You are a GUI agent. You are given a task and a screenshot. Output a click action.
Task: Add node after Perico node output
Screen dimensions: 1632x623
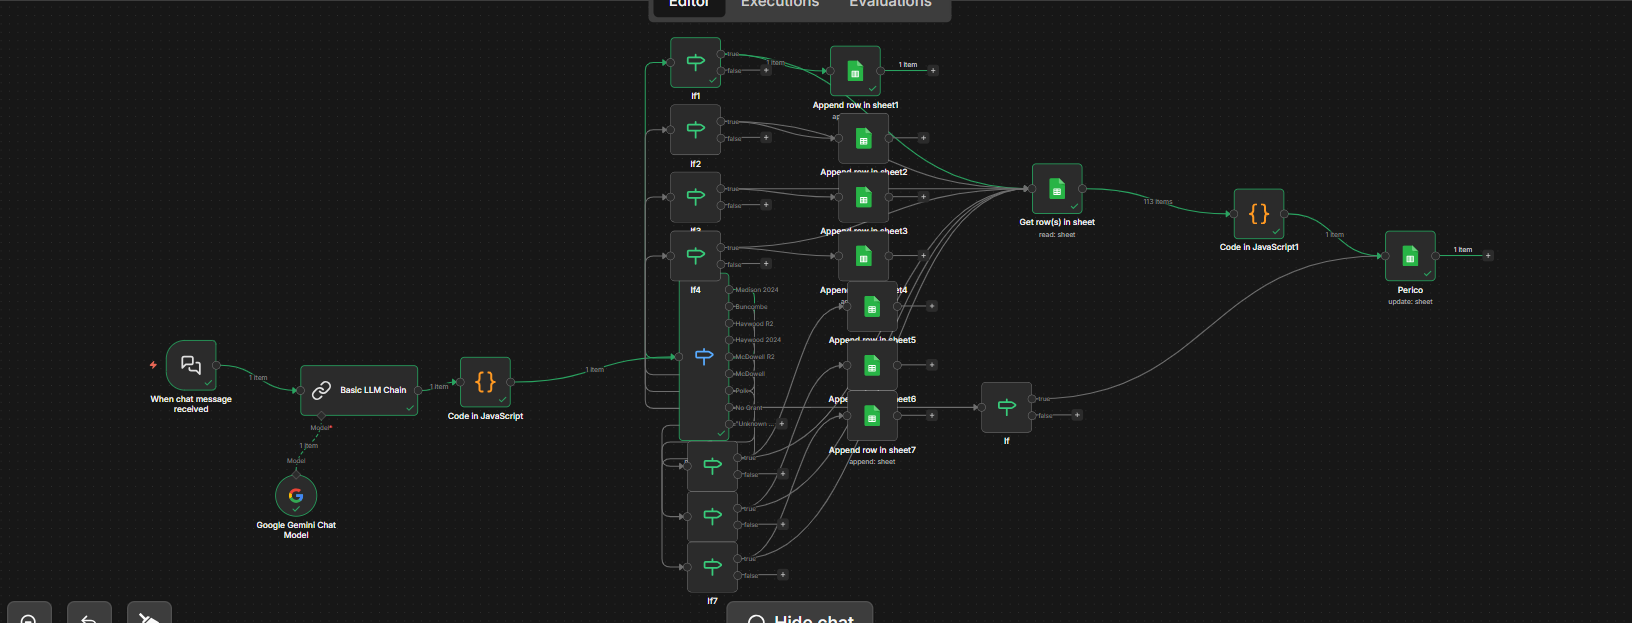[1488, 256]
